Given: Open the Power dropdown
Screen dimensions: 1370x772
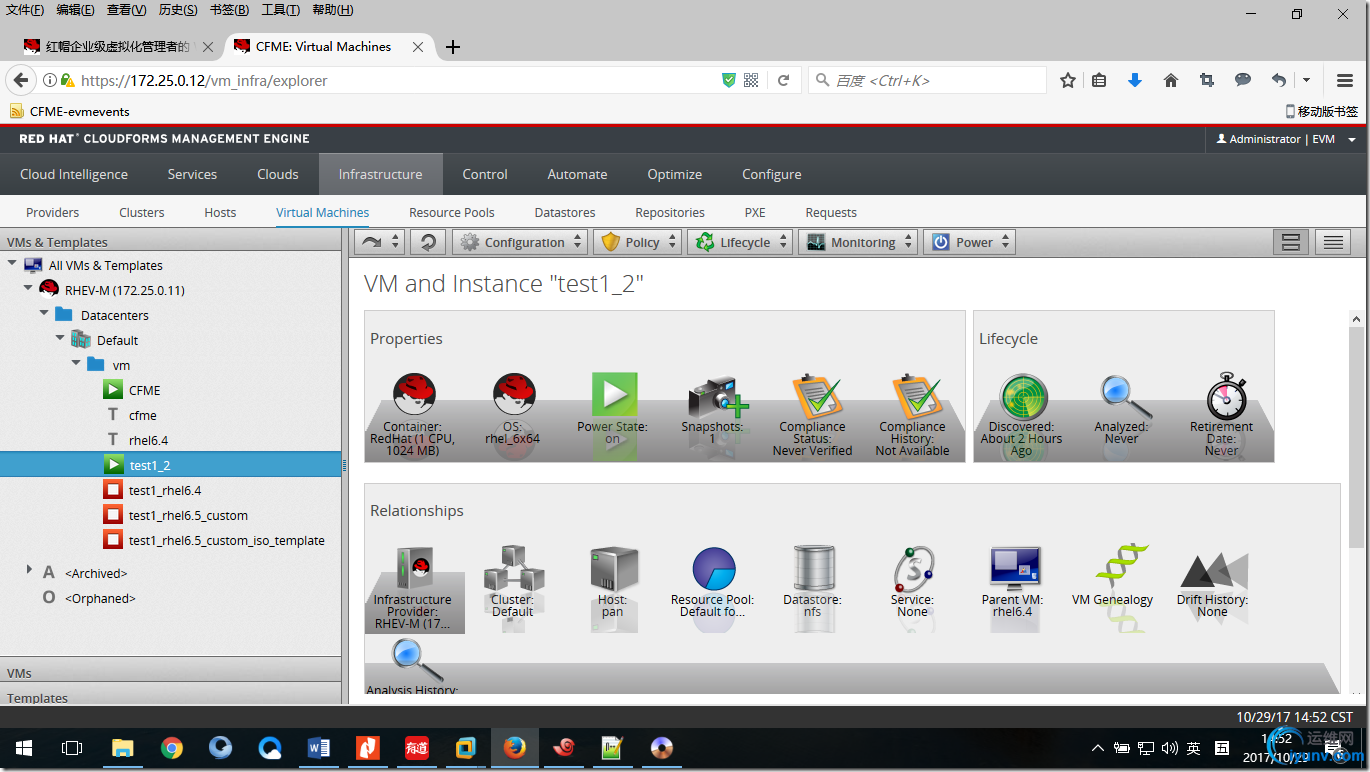Looking at the screenshot, I should 969,242.
